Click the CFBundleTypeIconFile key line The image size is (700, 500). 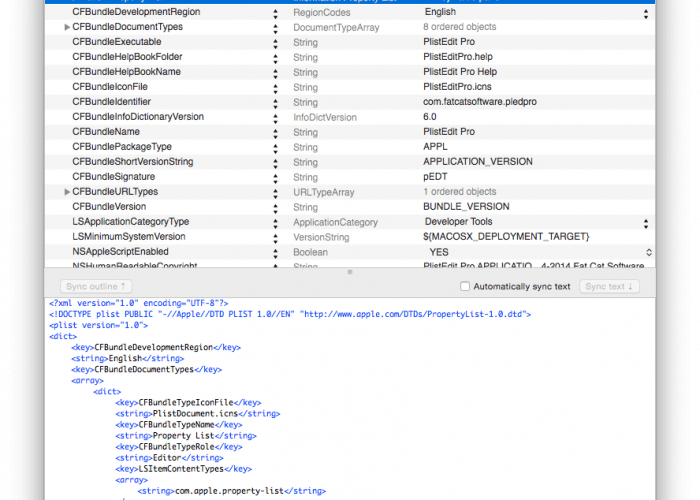pyautogui.click(x=188, y=403)
